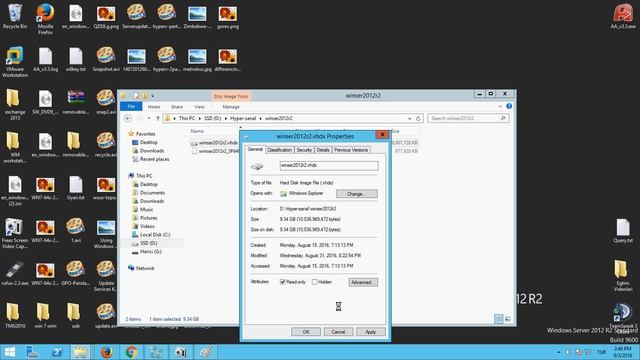The height and width of the screenshot is (360, 640).
Task: Click SSD (D:) in the address breadcrumb
Action: click(212, 118)
